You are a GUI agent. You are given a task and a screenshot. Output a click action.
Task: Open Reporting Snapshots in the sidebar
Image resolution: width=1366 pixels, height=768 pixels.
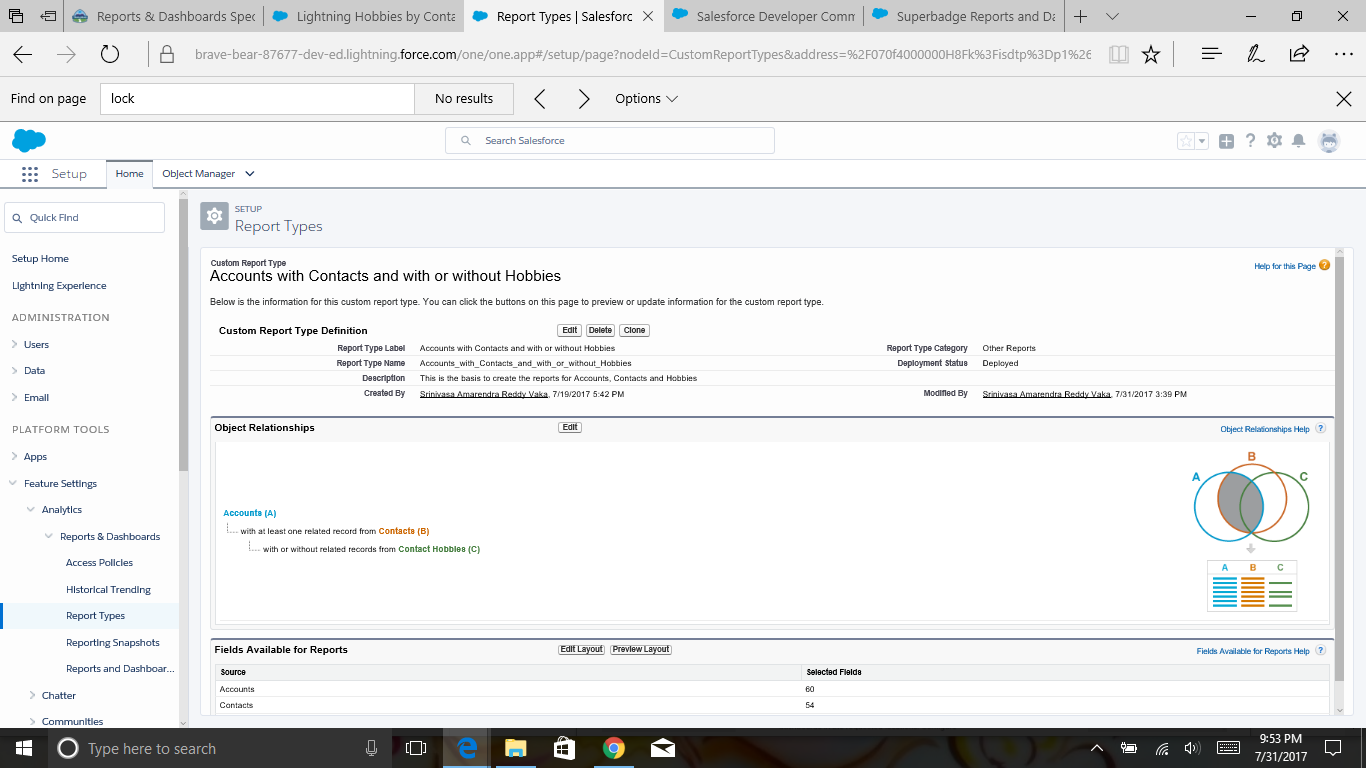(113, 643)
